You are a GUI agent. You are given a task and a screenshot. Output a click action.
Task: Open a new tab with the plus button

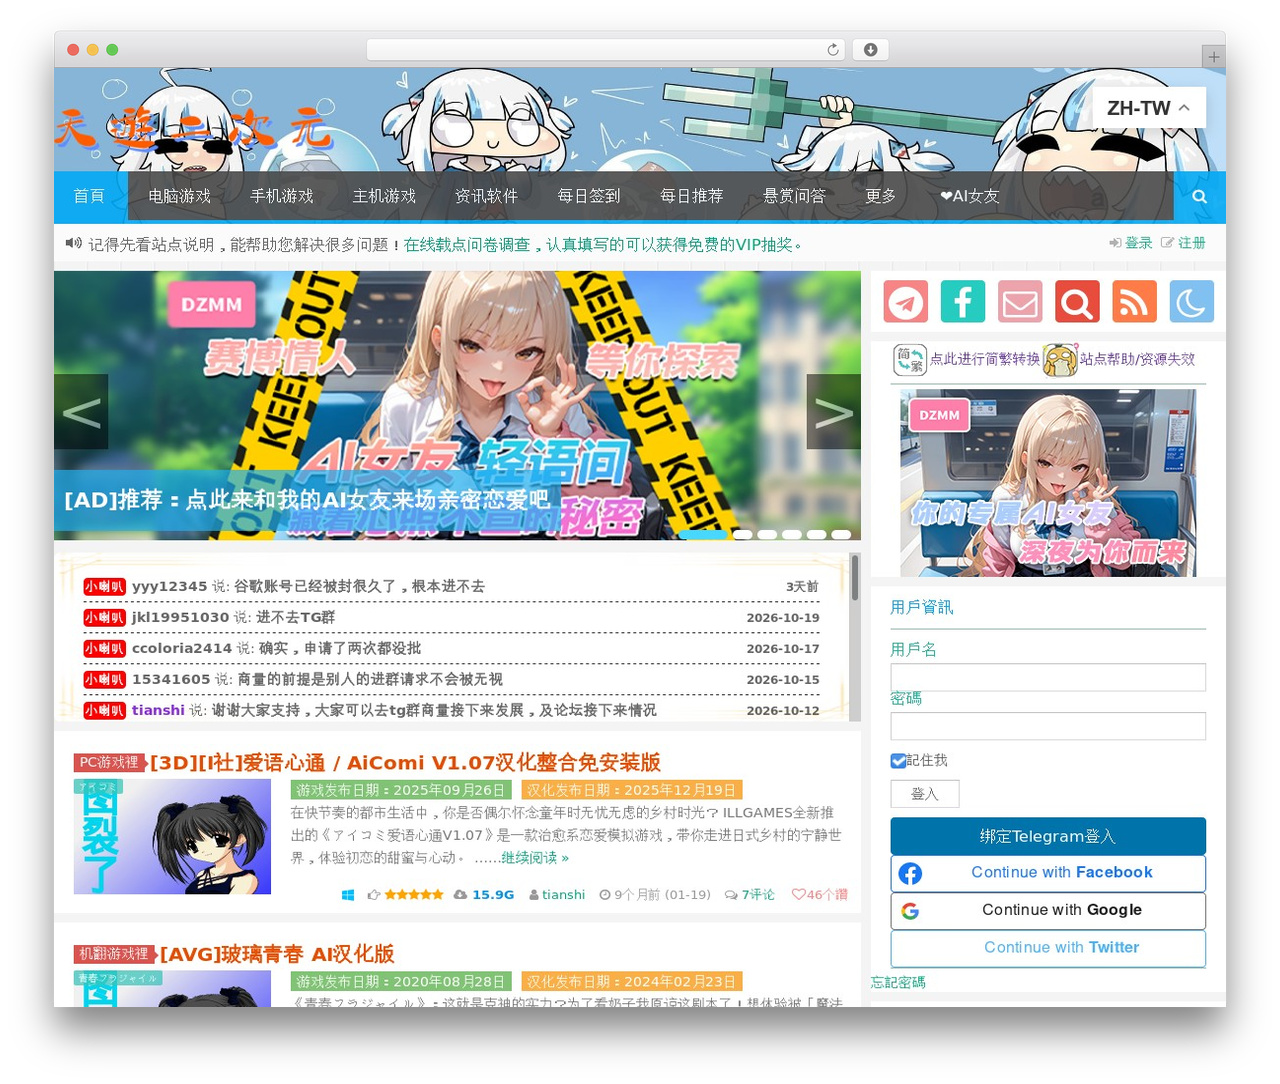point(1213,57)
